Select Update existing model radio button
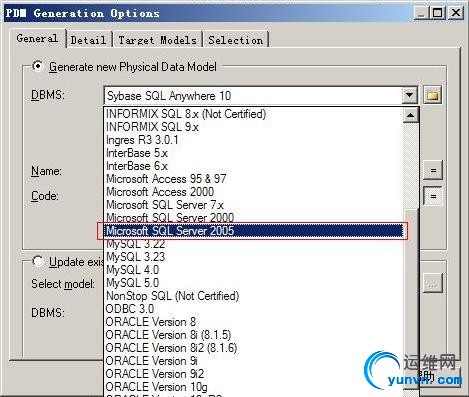 click(38, 261)
